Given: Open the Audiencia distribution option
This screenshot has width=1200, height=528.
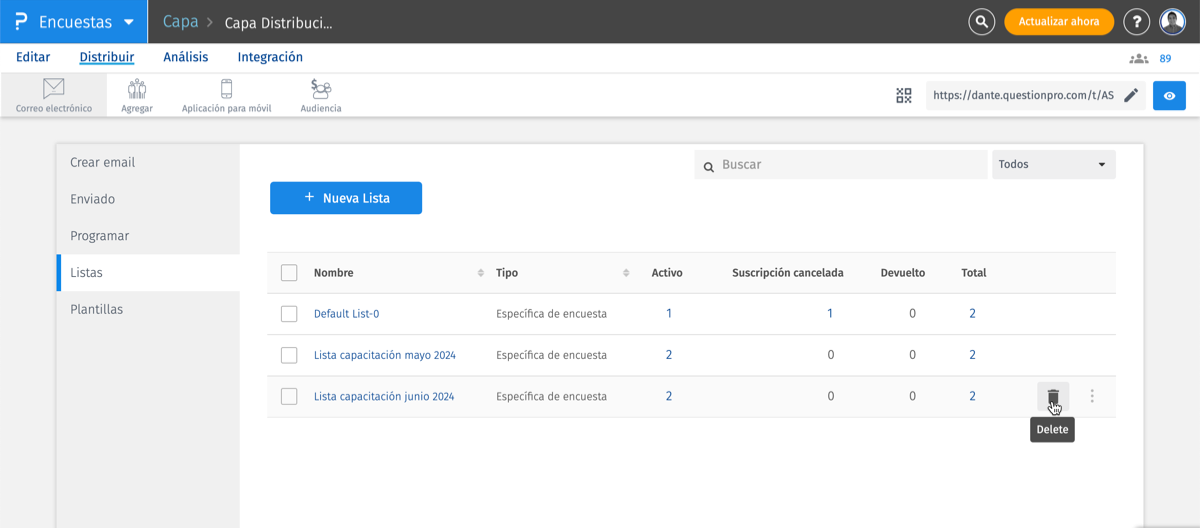Looking at the screenshot, I should [x=321, y=89].
